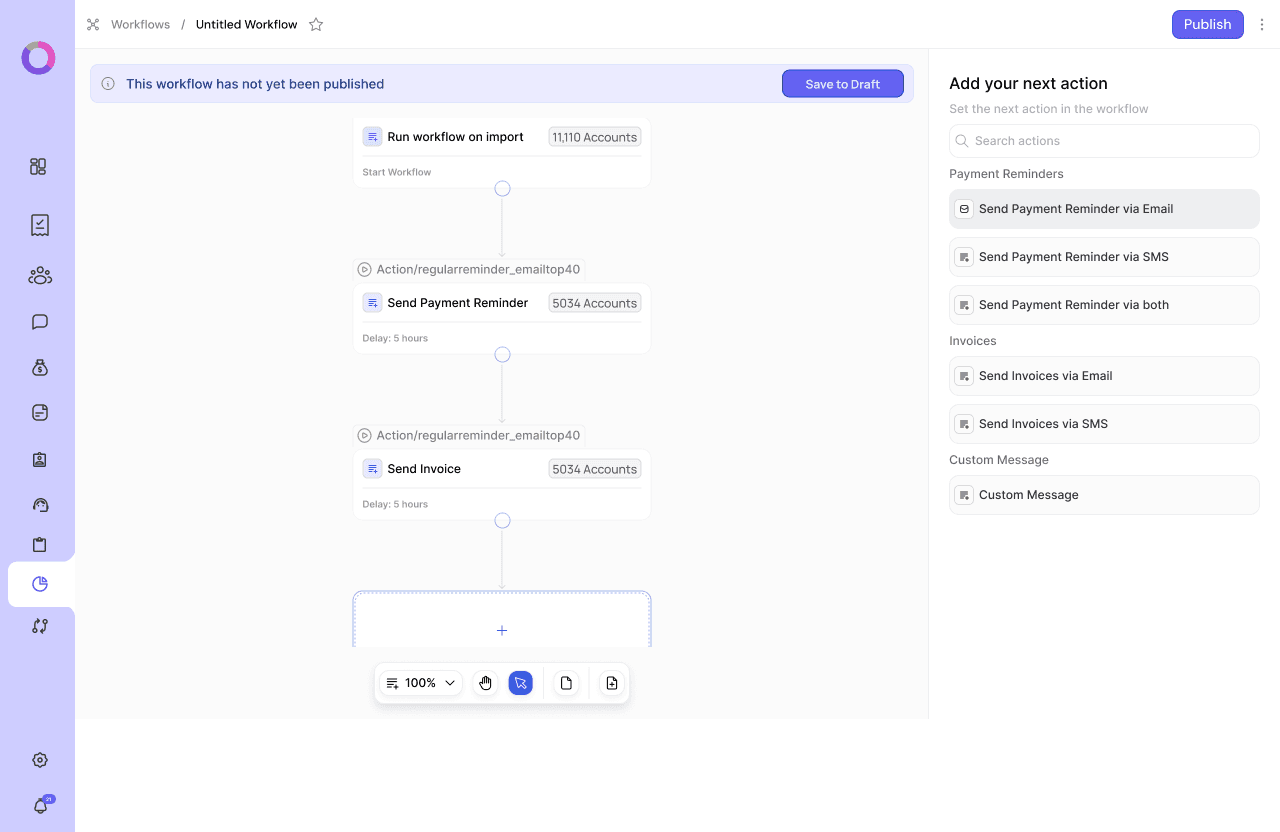Click the workflows icon in breadcrumb
The height and width of the screenshot is (832, 1280).
point(93,24)
